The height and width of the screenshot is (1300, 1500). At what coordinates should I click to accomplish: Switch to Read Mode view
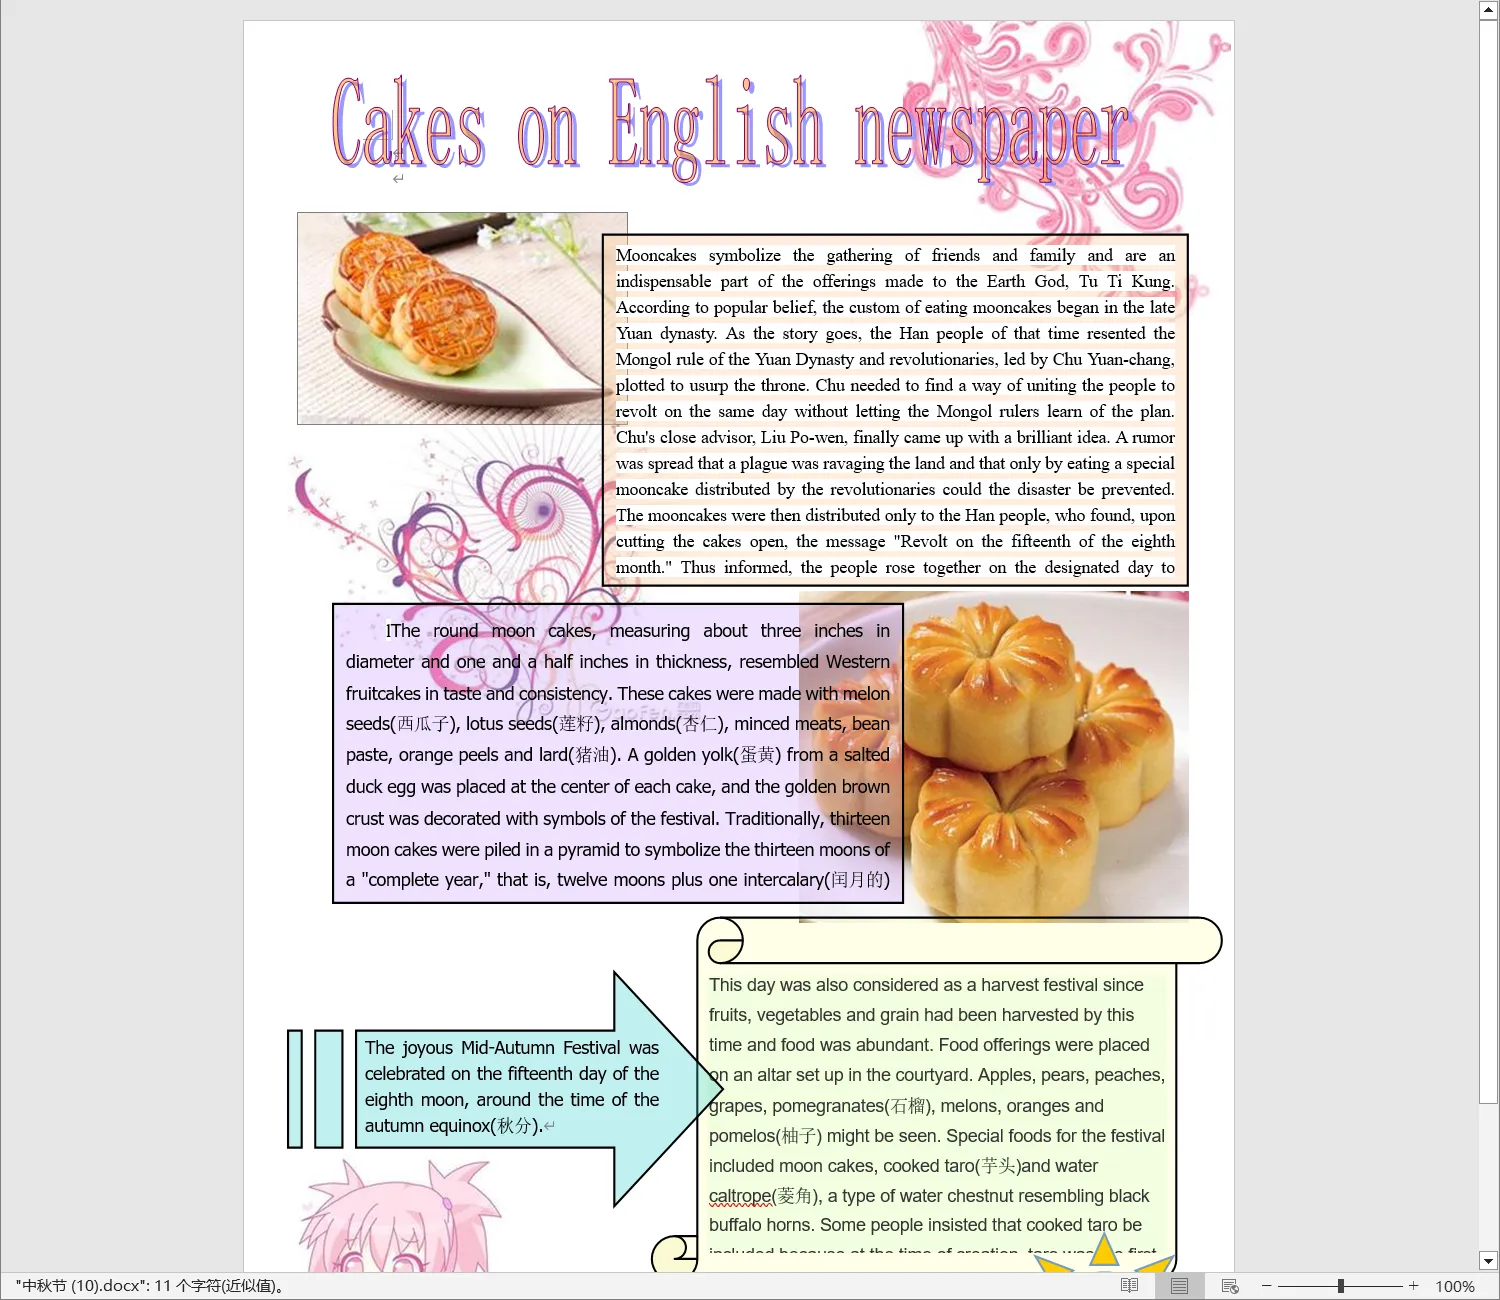pyautogui.click(x=1129, y=1286)
